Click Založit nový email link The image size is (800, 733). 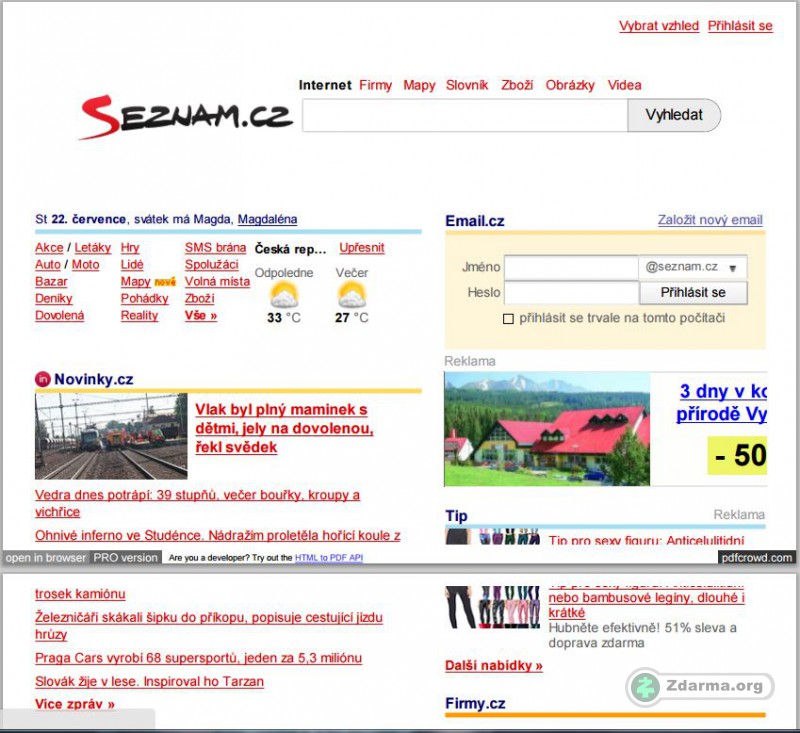click(710, 220)
